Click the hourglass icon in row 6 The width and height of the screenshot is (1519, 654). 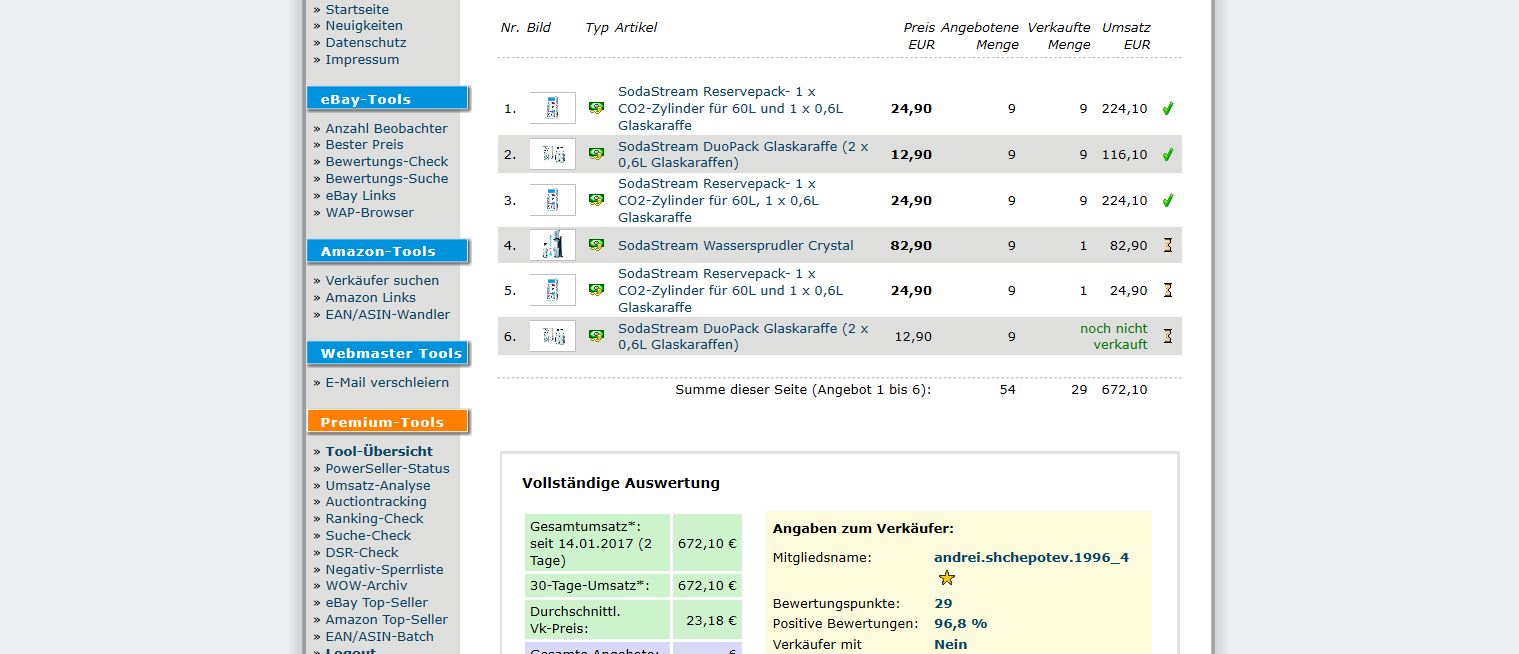1167,336
